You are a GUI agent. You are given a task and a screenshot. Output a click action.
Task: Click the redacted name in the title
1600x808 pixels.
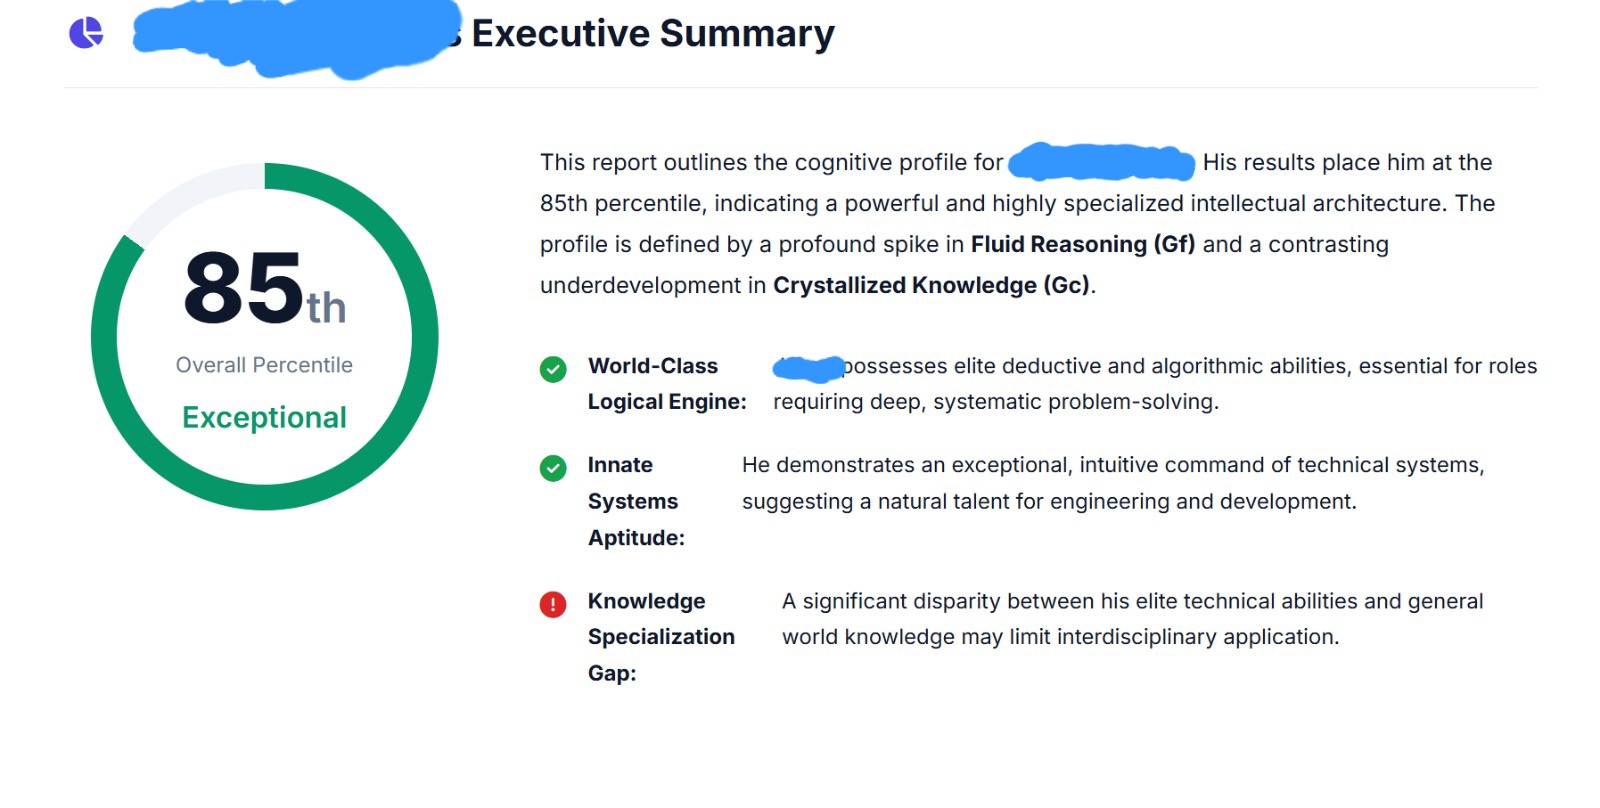[296, 38]
